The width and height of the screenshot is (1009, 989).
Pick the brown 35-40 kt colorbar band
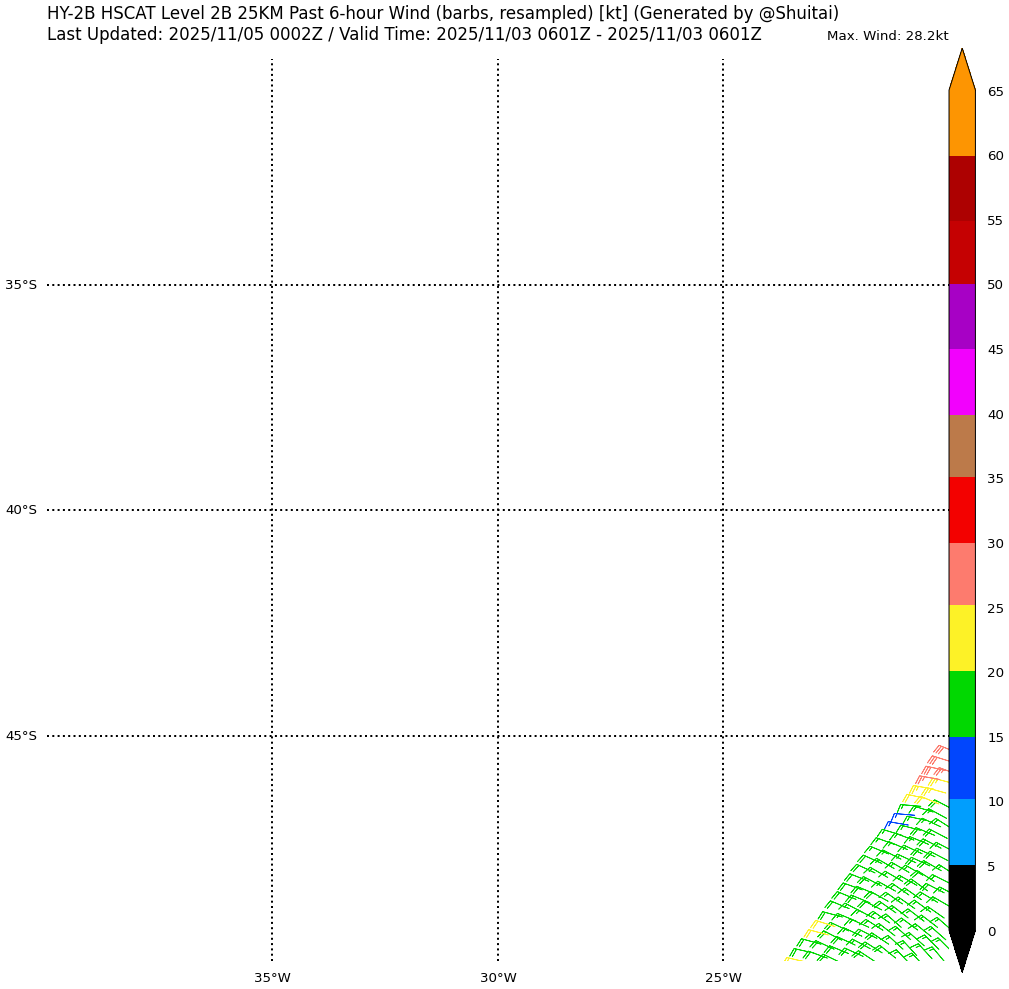tap(961, 446)
